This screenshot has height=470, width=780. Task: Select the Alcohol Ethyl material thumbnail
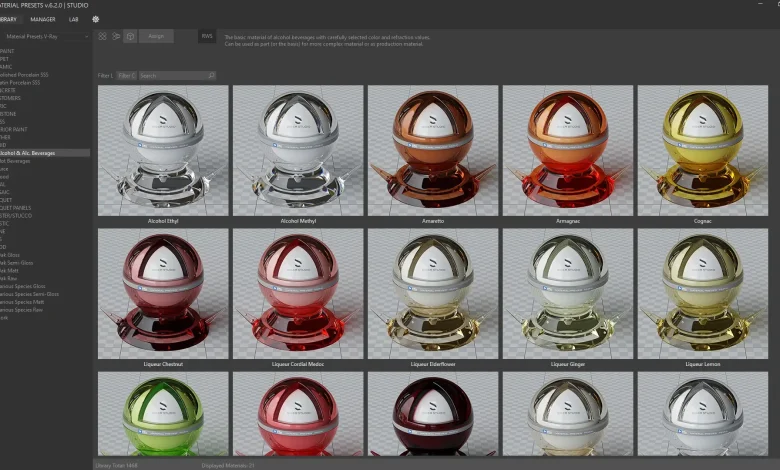pos(163,151)
